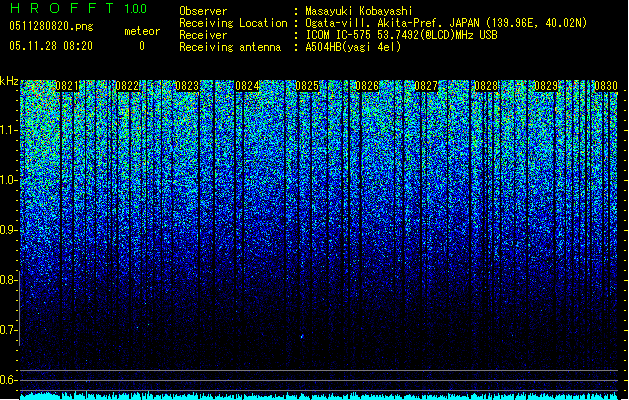Click the 0821 time marker
The image size is (629, 400).
(x=67, y=86)
